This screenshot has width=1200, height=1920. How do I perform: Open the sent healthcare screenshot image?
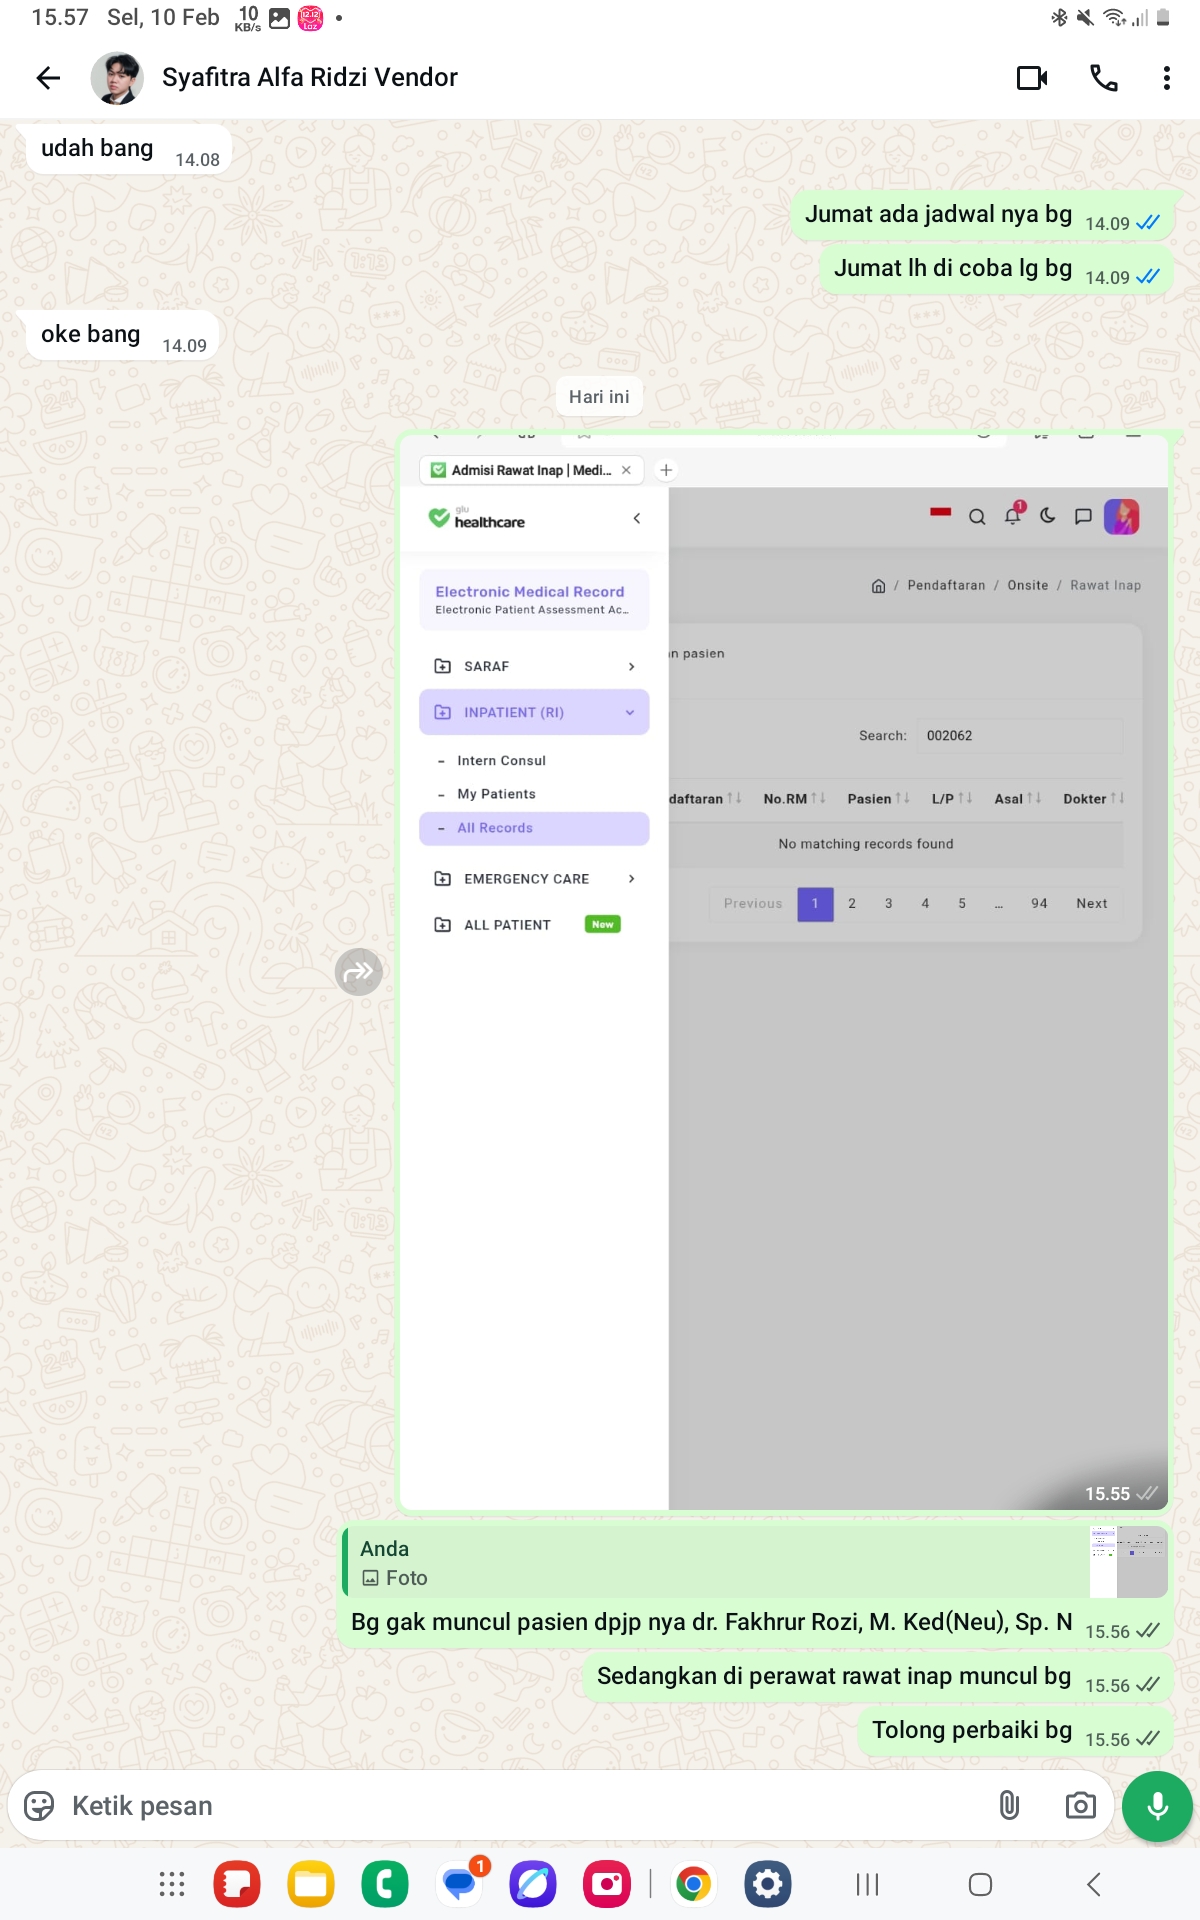point(783,971)
